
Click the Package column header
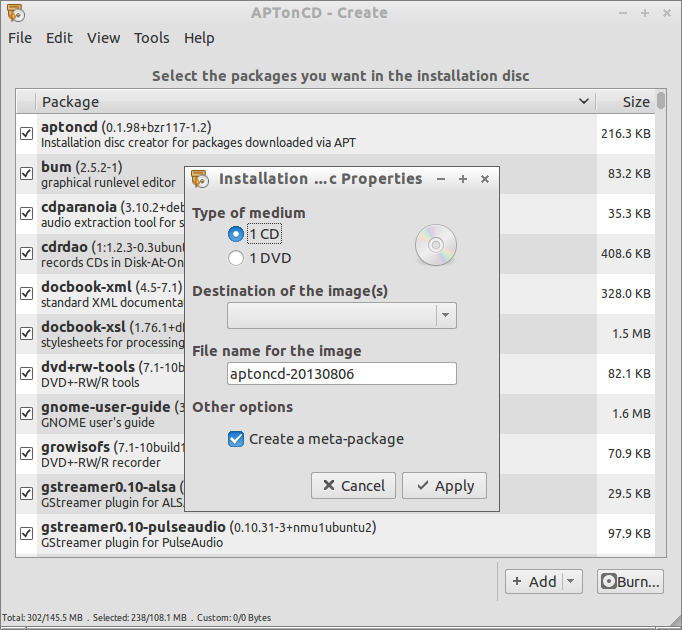[316, 102]
